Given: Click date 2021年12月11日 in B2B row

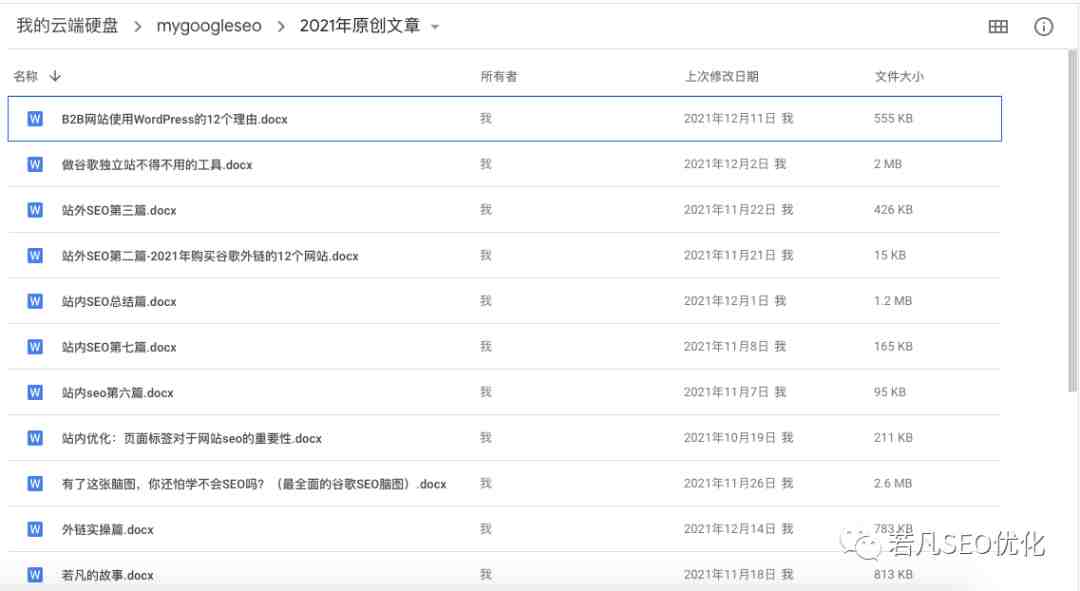Looking at the screenshot, I should (x=729, y=118).
